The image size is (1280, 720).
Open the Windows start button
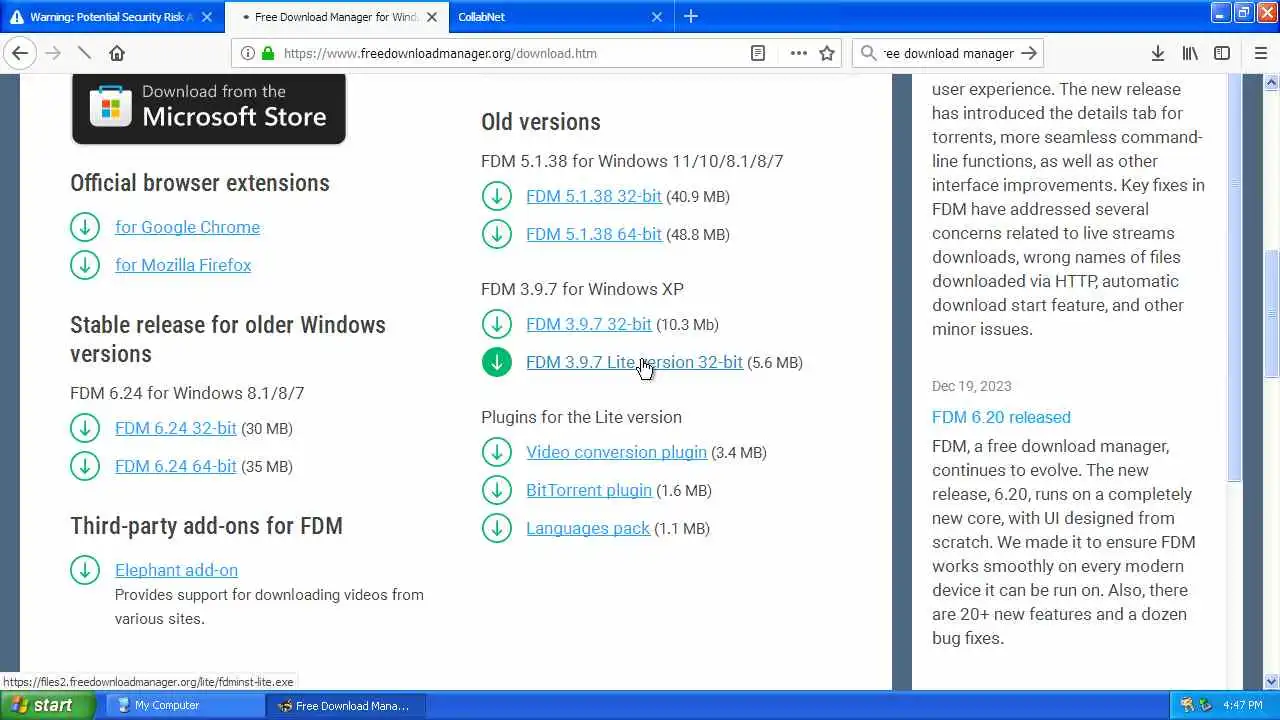click(47, 705)
